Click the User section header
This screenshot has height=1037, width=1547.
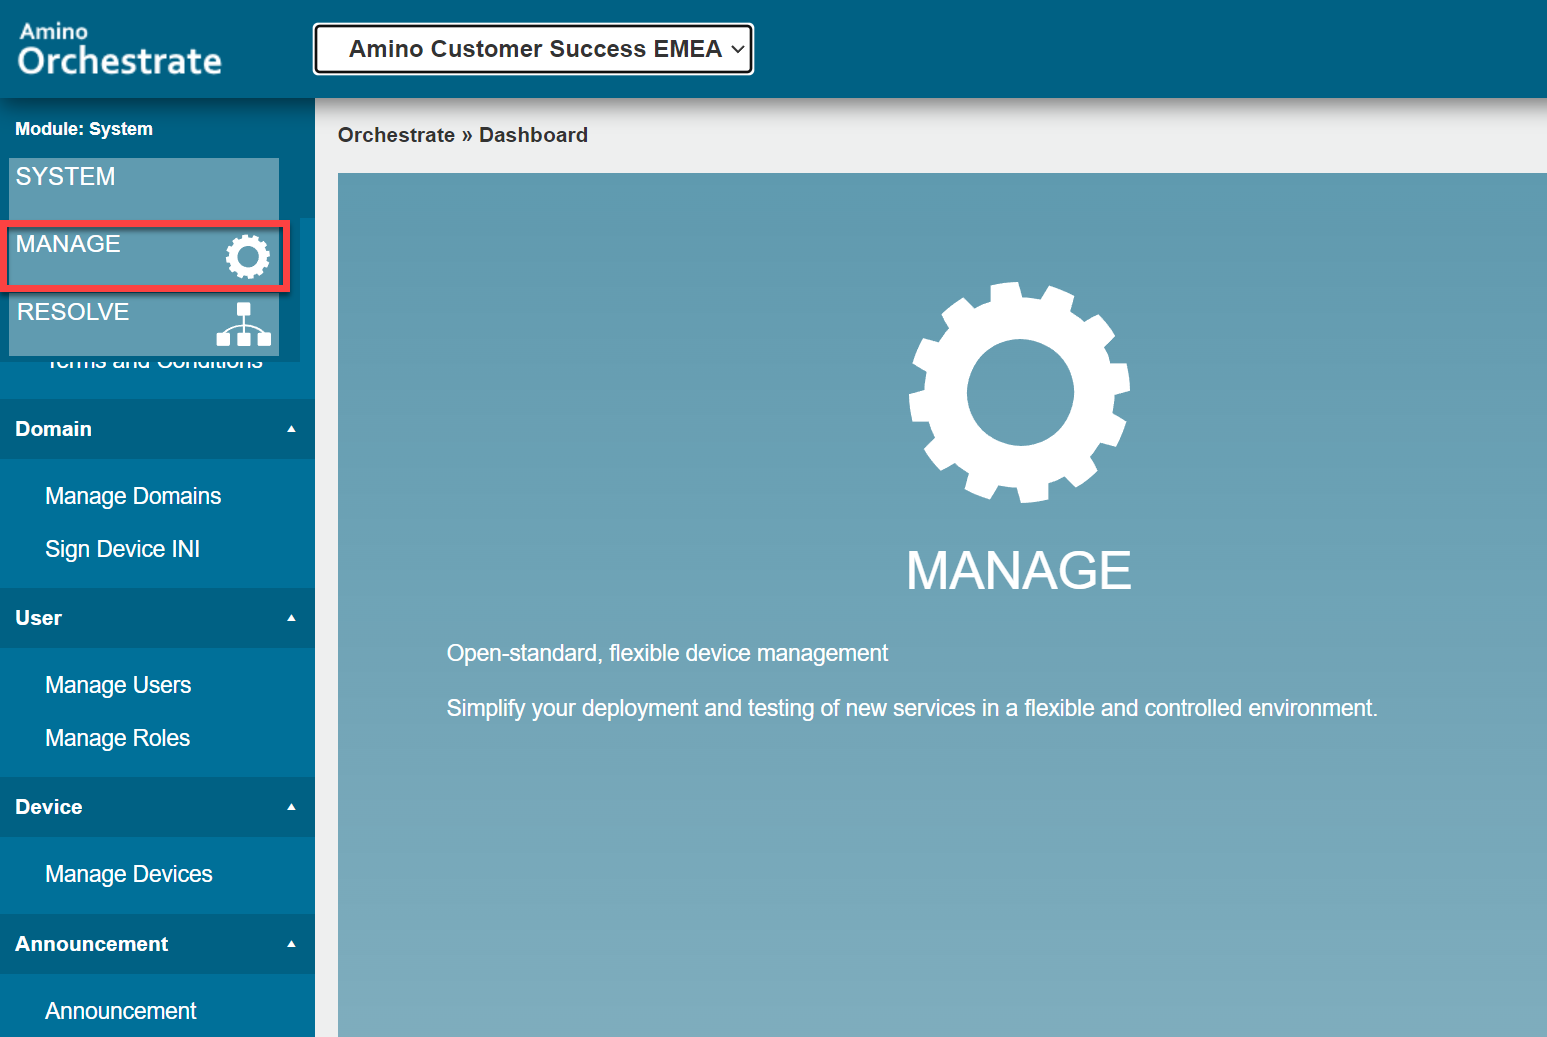coord(157,618)
